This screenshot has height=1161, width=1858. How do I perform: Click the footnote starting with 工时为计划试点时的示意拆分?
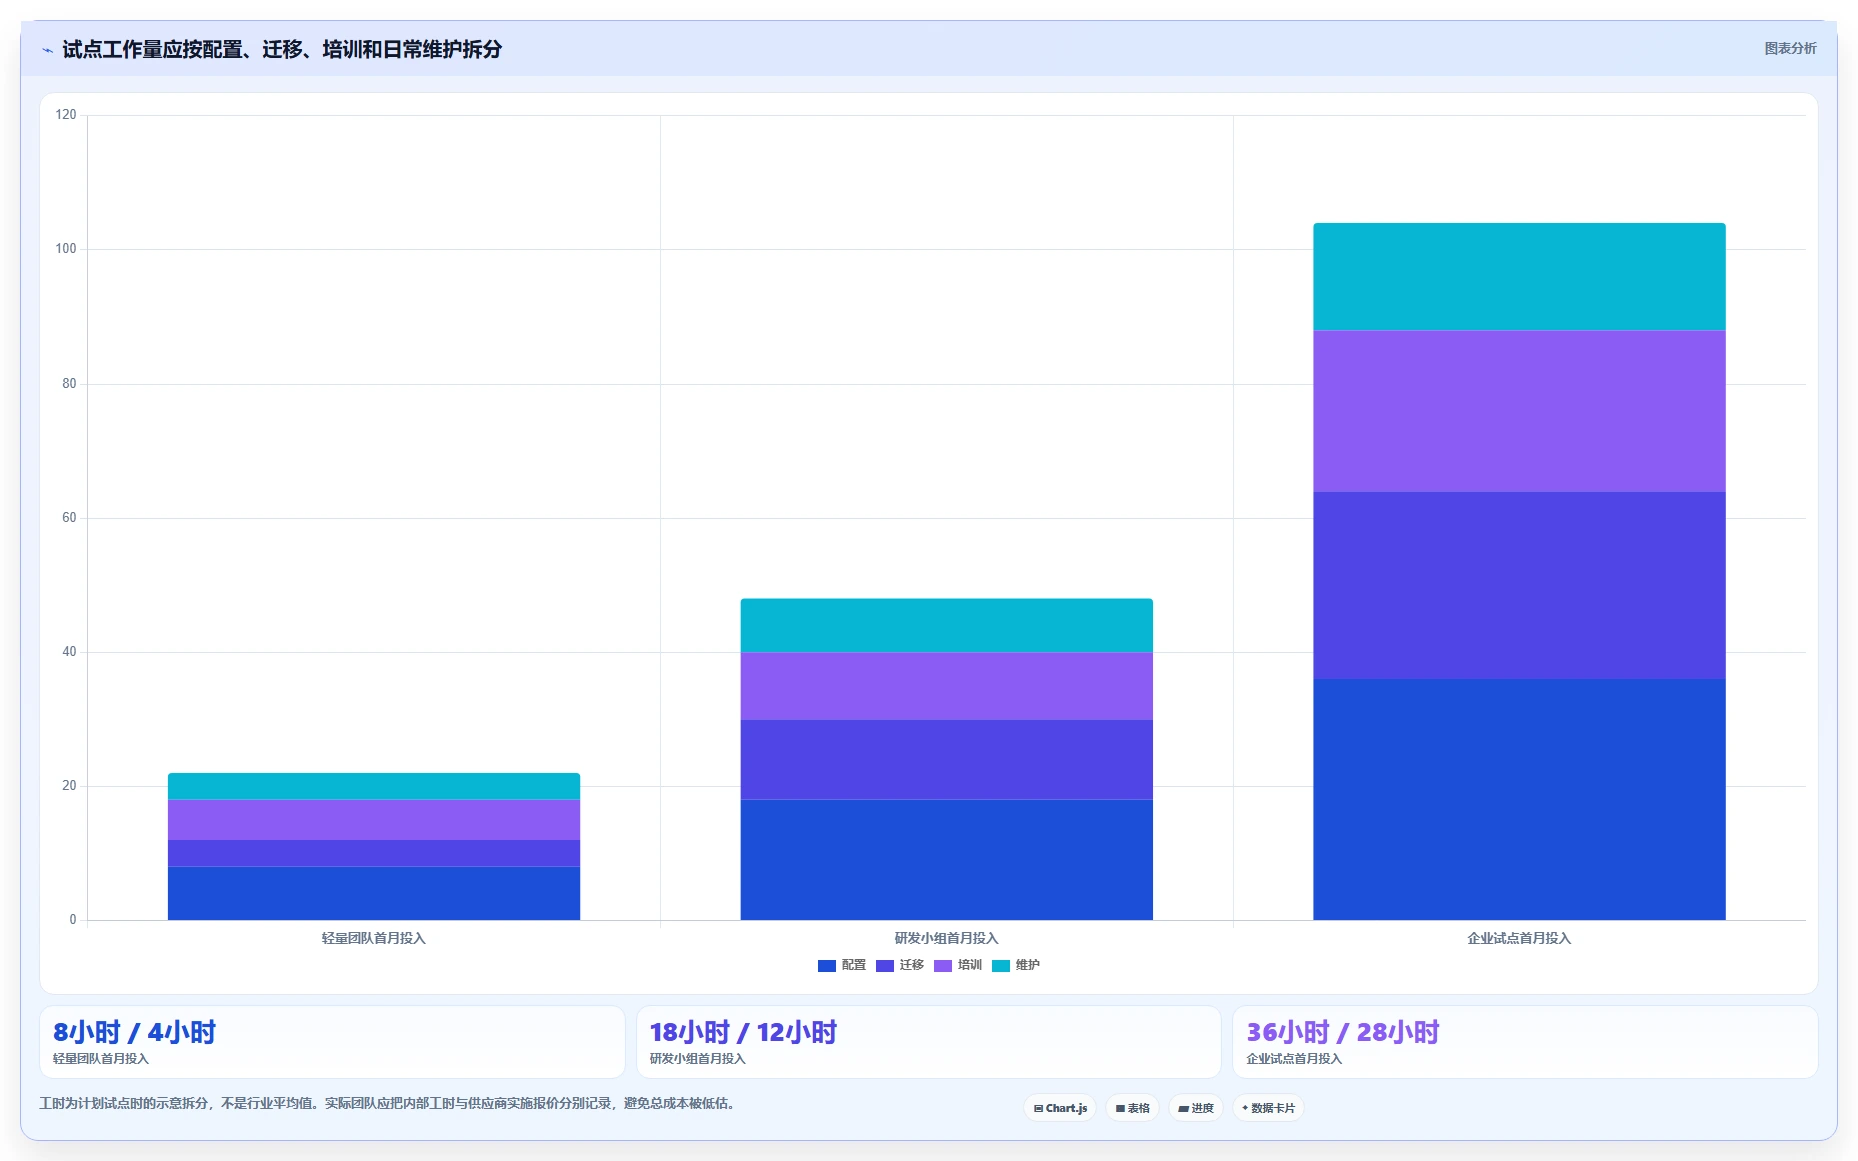pyautogui.click(x=390, y=1103)
